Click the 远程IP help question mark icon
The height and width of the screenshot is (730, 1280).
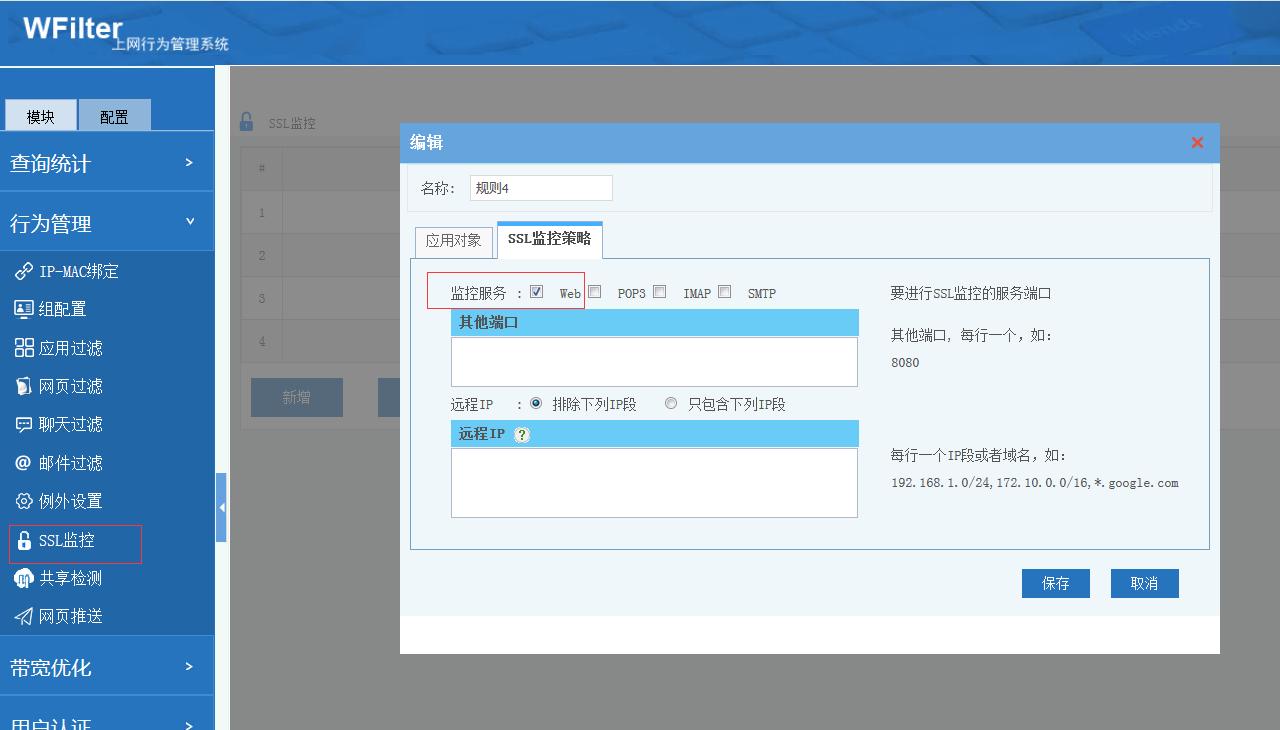point(520,433)
